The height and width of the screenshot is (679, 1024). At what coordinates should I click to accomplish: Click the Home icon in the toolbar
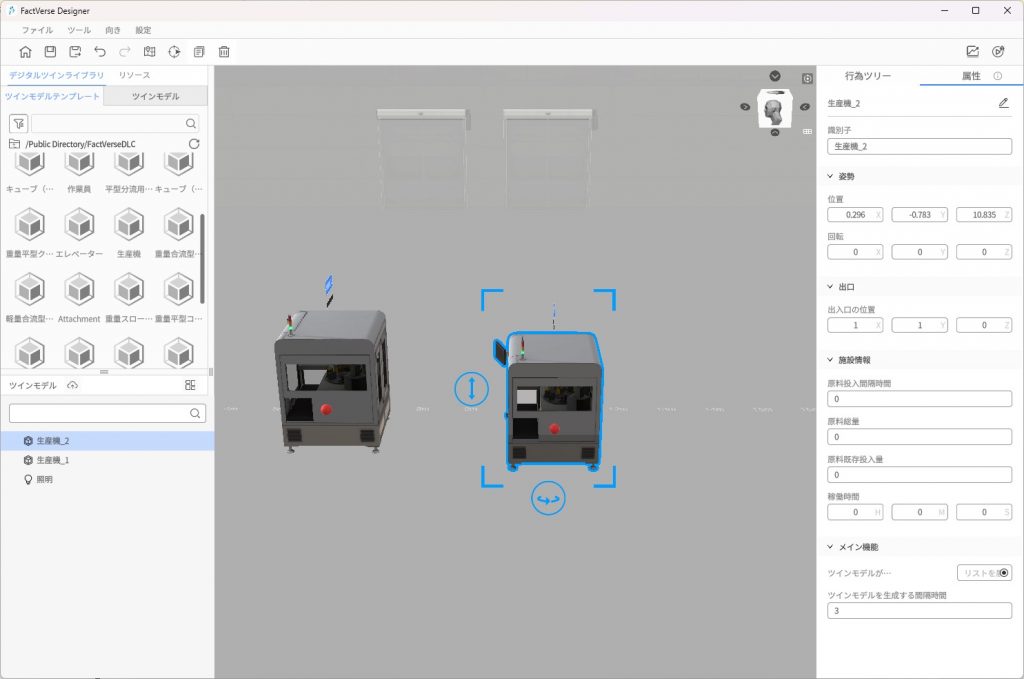point(25,52)
